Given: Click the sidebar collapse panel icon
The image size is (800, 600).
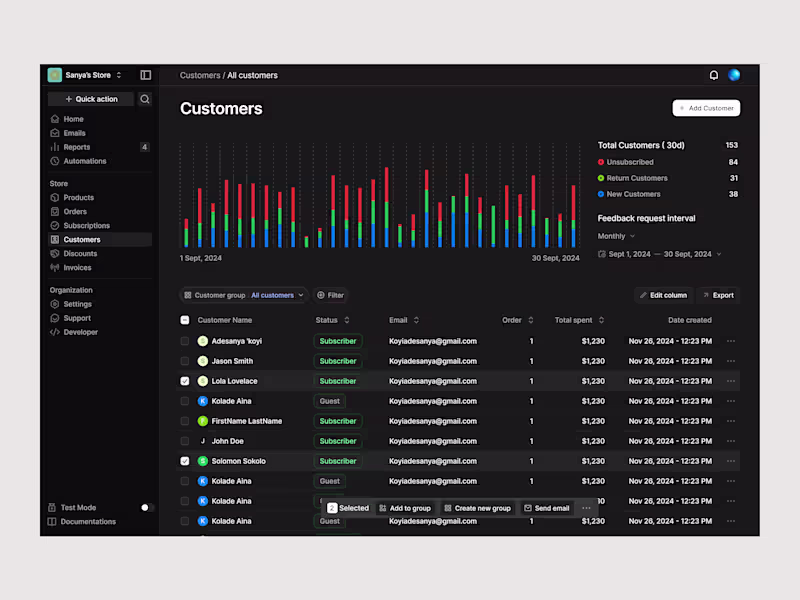Looking at the screenshot, I should pyautogui.click(x=145, y=75).
